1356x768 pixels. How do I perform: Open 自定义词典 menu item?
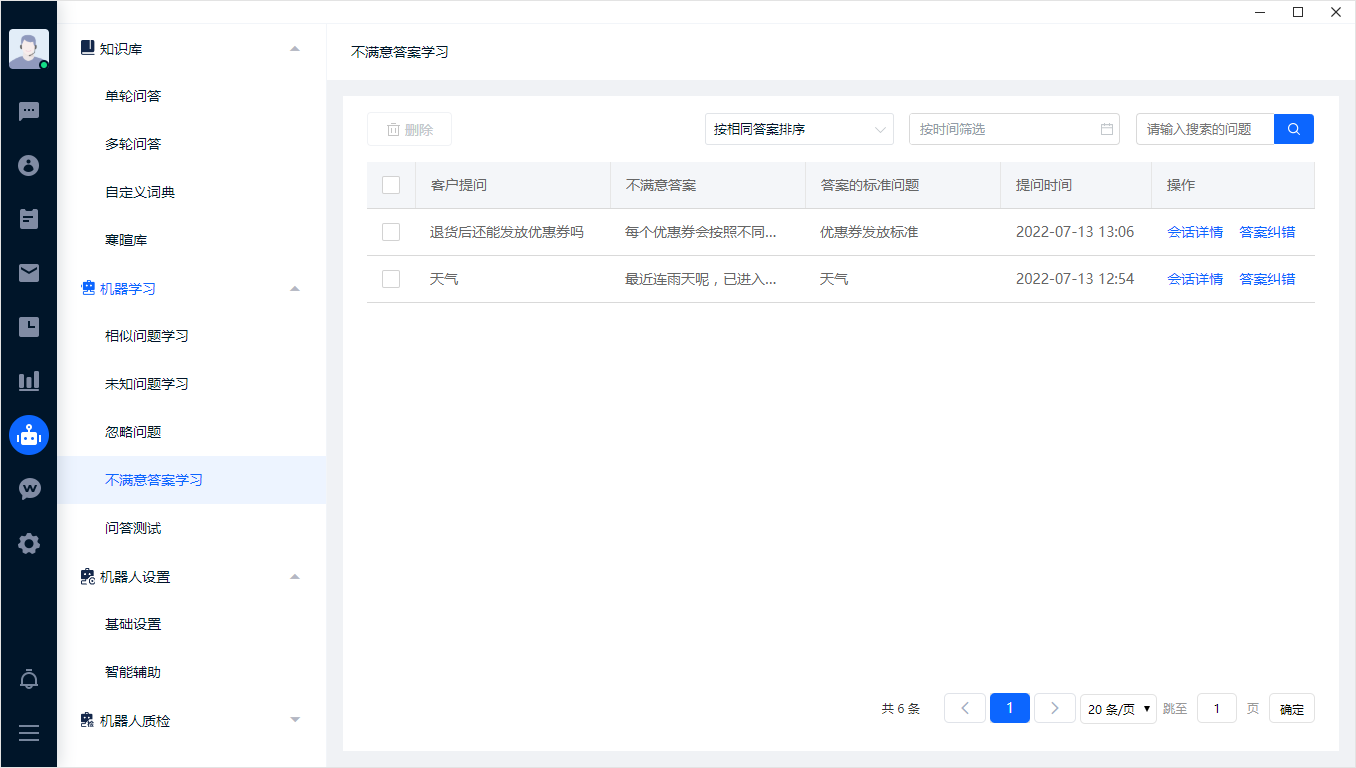(x=192, y=192)
